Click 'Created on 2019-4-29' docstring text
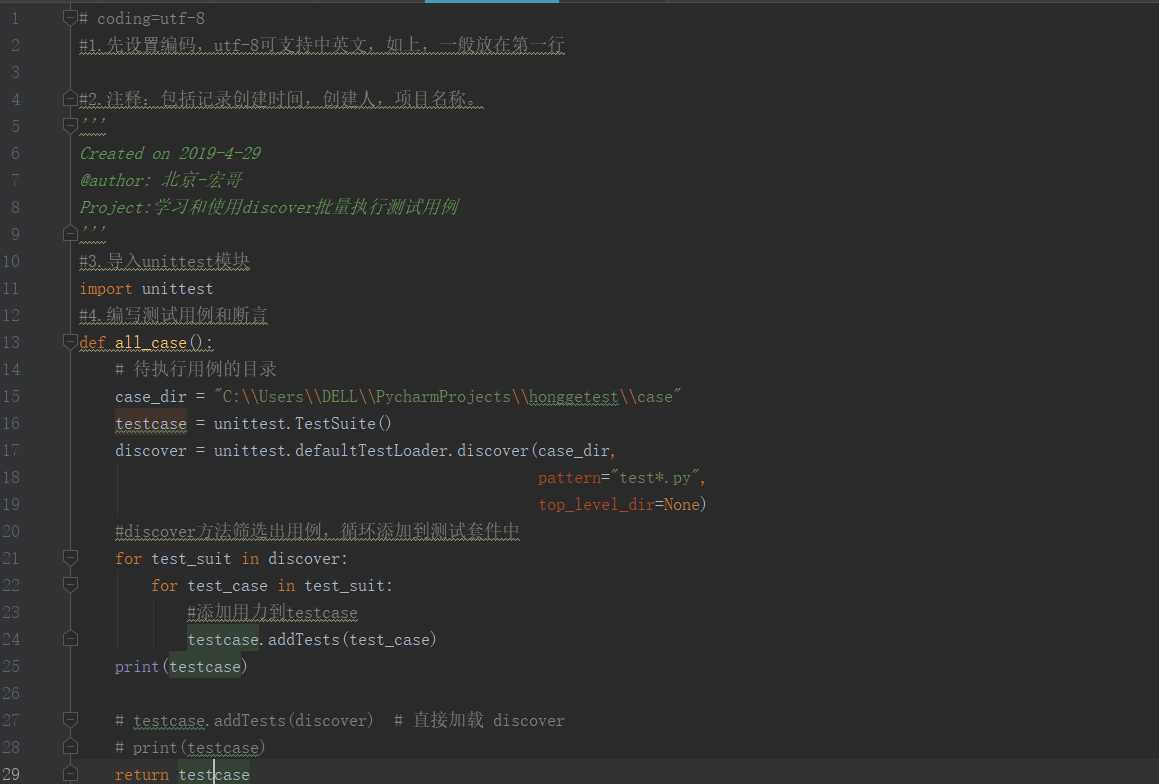 170,153
